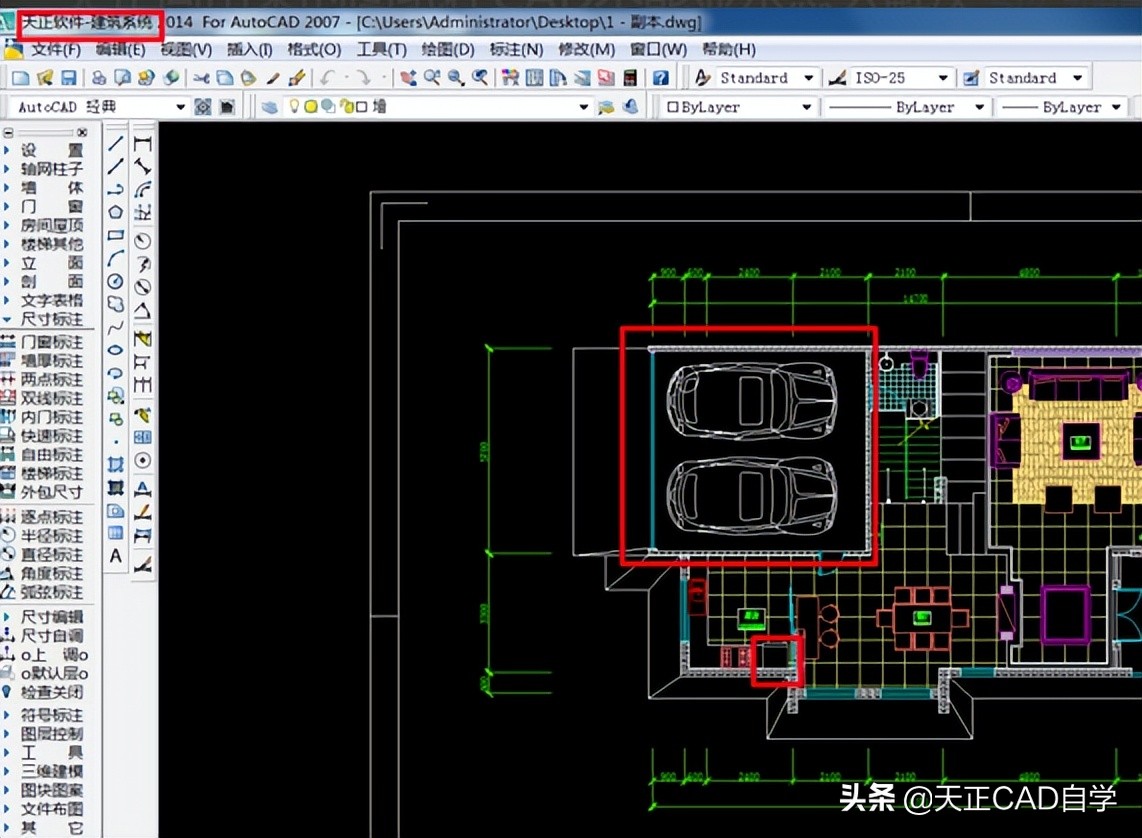Toggle layer freeze sun icon
Image resolution: width=1142 pixels, height=838 pixels.
(x=311, y=107)
